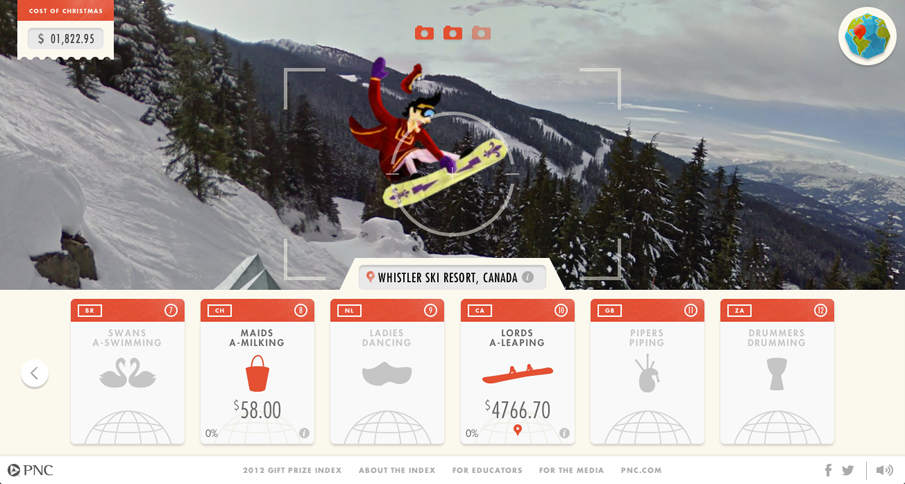This screenshot has width=905, height=484.
Task: Open 2012 Gift Prize Index link
Action: 292,470
